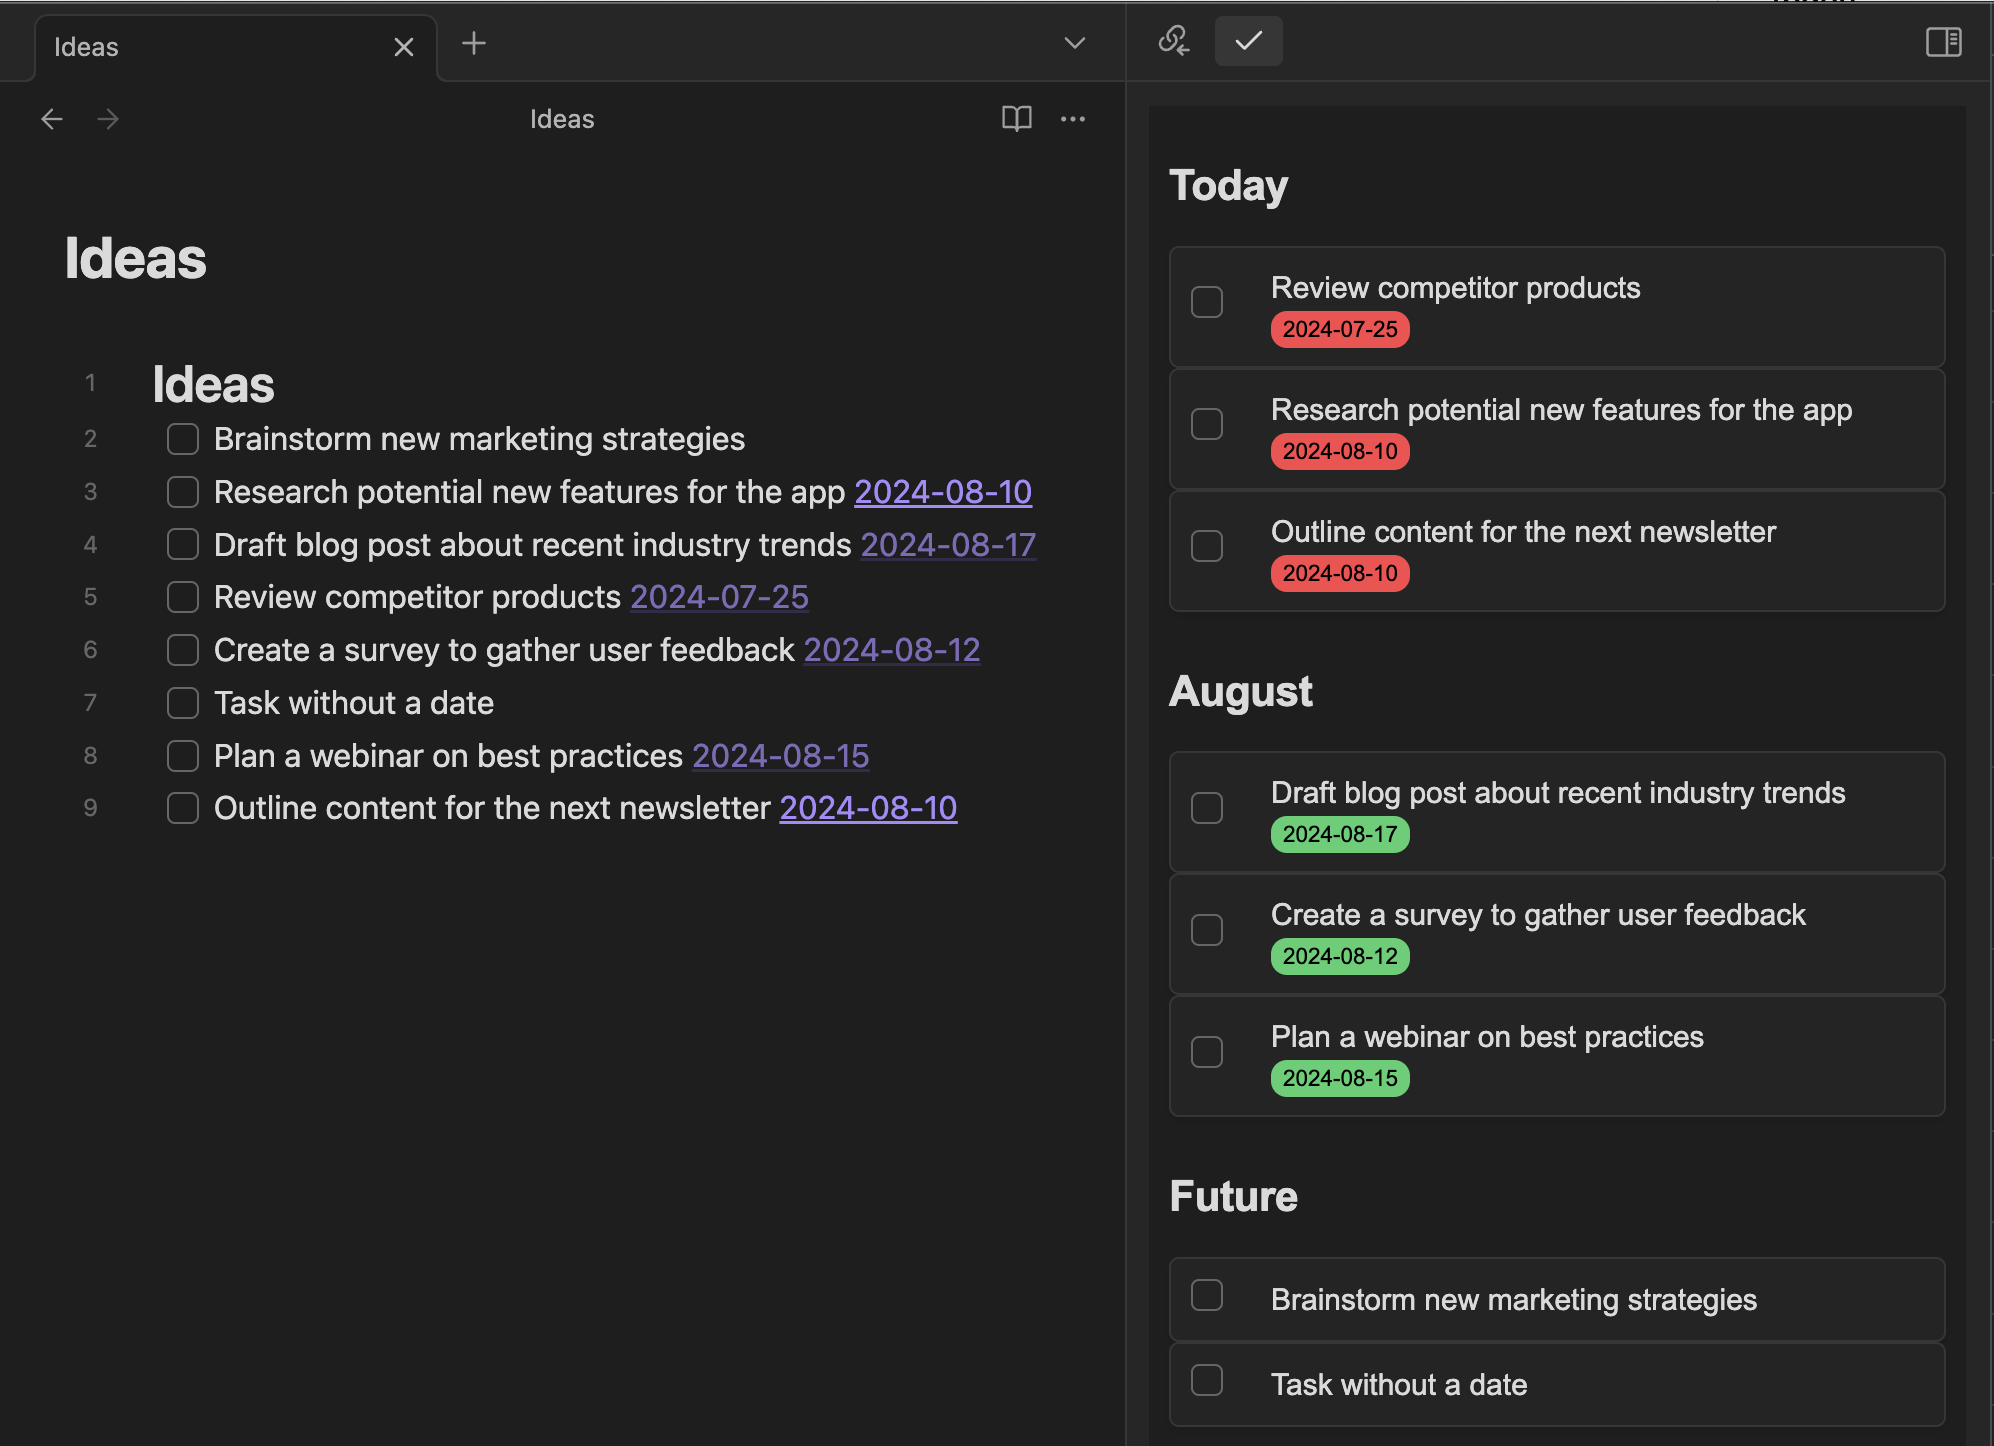The image size is (1994, 1446).
Task: Click the green 2024-08-12 date badge
Action: pyautogui.click(x=1339, y=956)
